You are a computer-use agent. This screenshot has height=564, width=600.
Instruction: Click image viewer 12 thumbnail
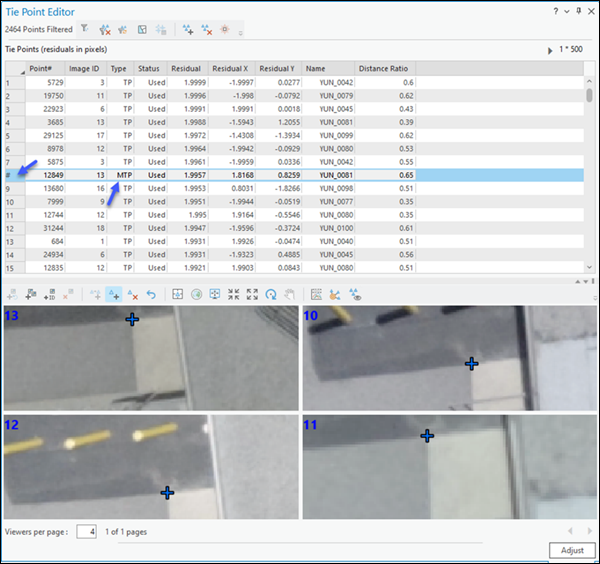coord(151,467)
